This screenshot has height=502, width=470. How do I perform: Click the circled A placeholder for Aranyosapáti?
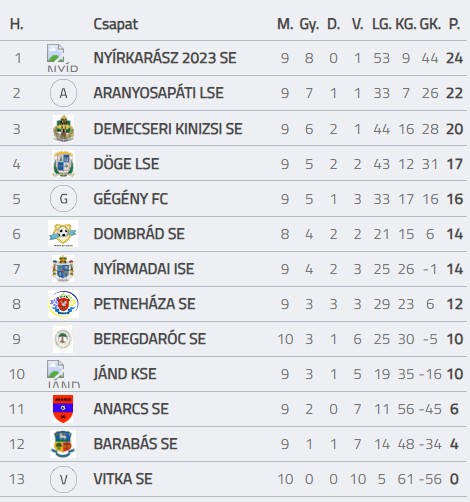(63, 93)
